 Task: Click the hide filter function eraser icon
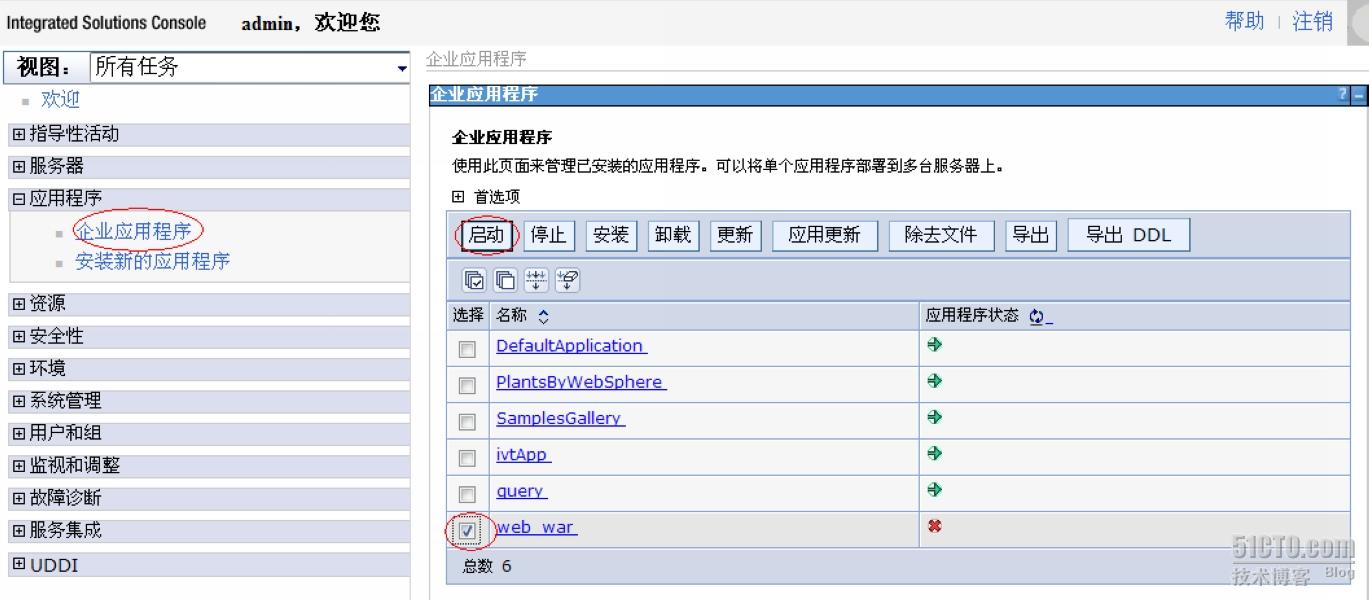coord(567,279)
